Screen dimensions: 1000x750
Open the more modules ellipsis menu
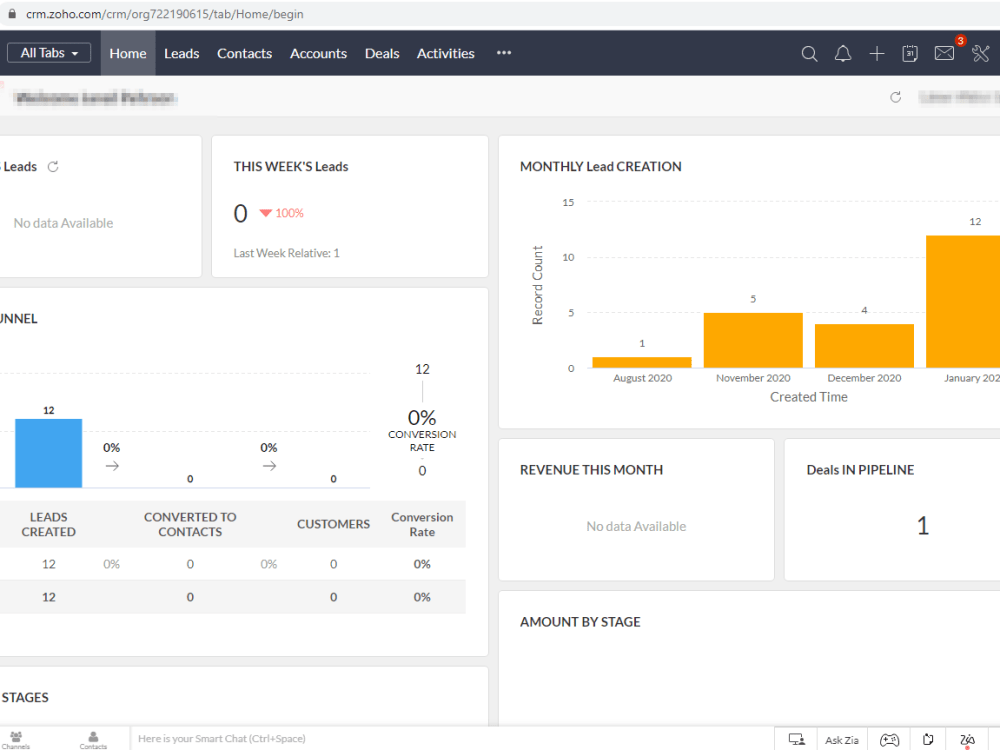click(504, 53)
